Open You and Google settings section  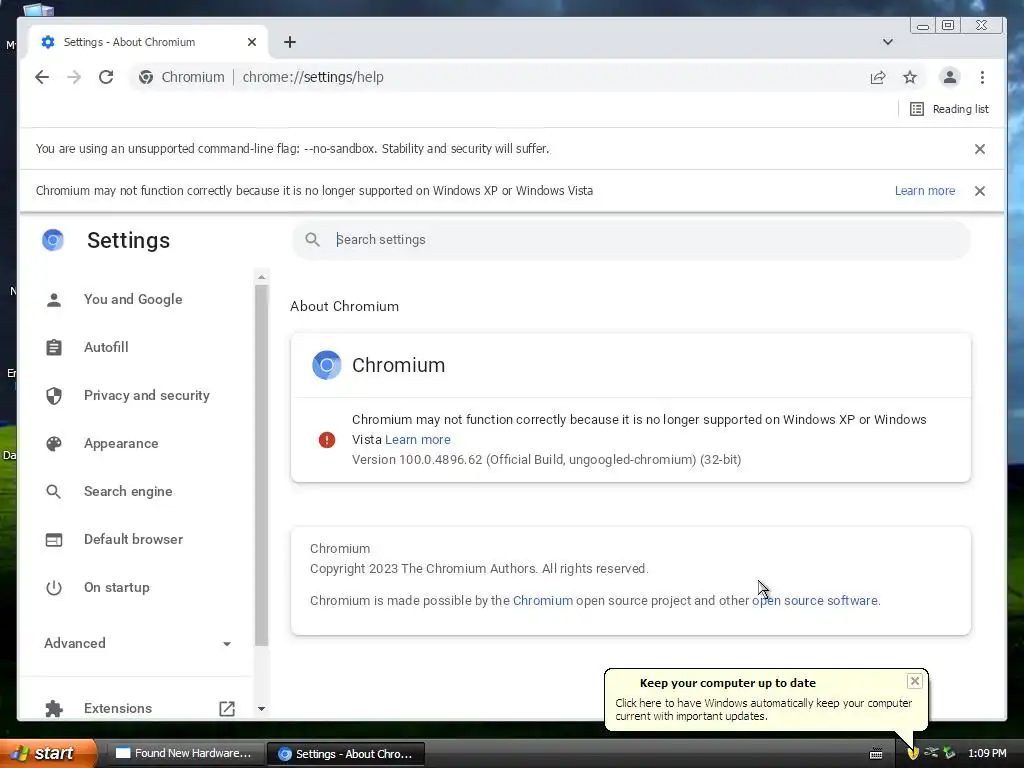click(x=133, y=299)
